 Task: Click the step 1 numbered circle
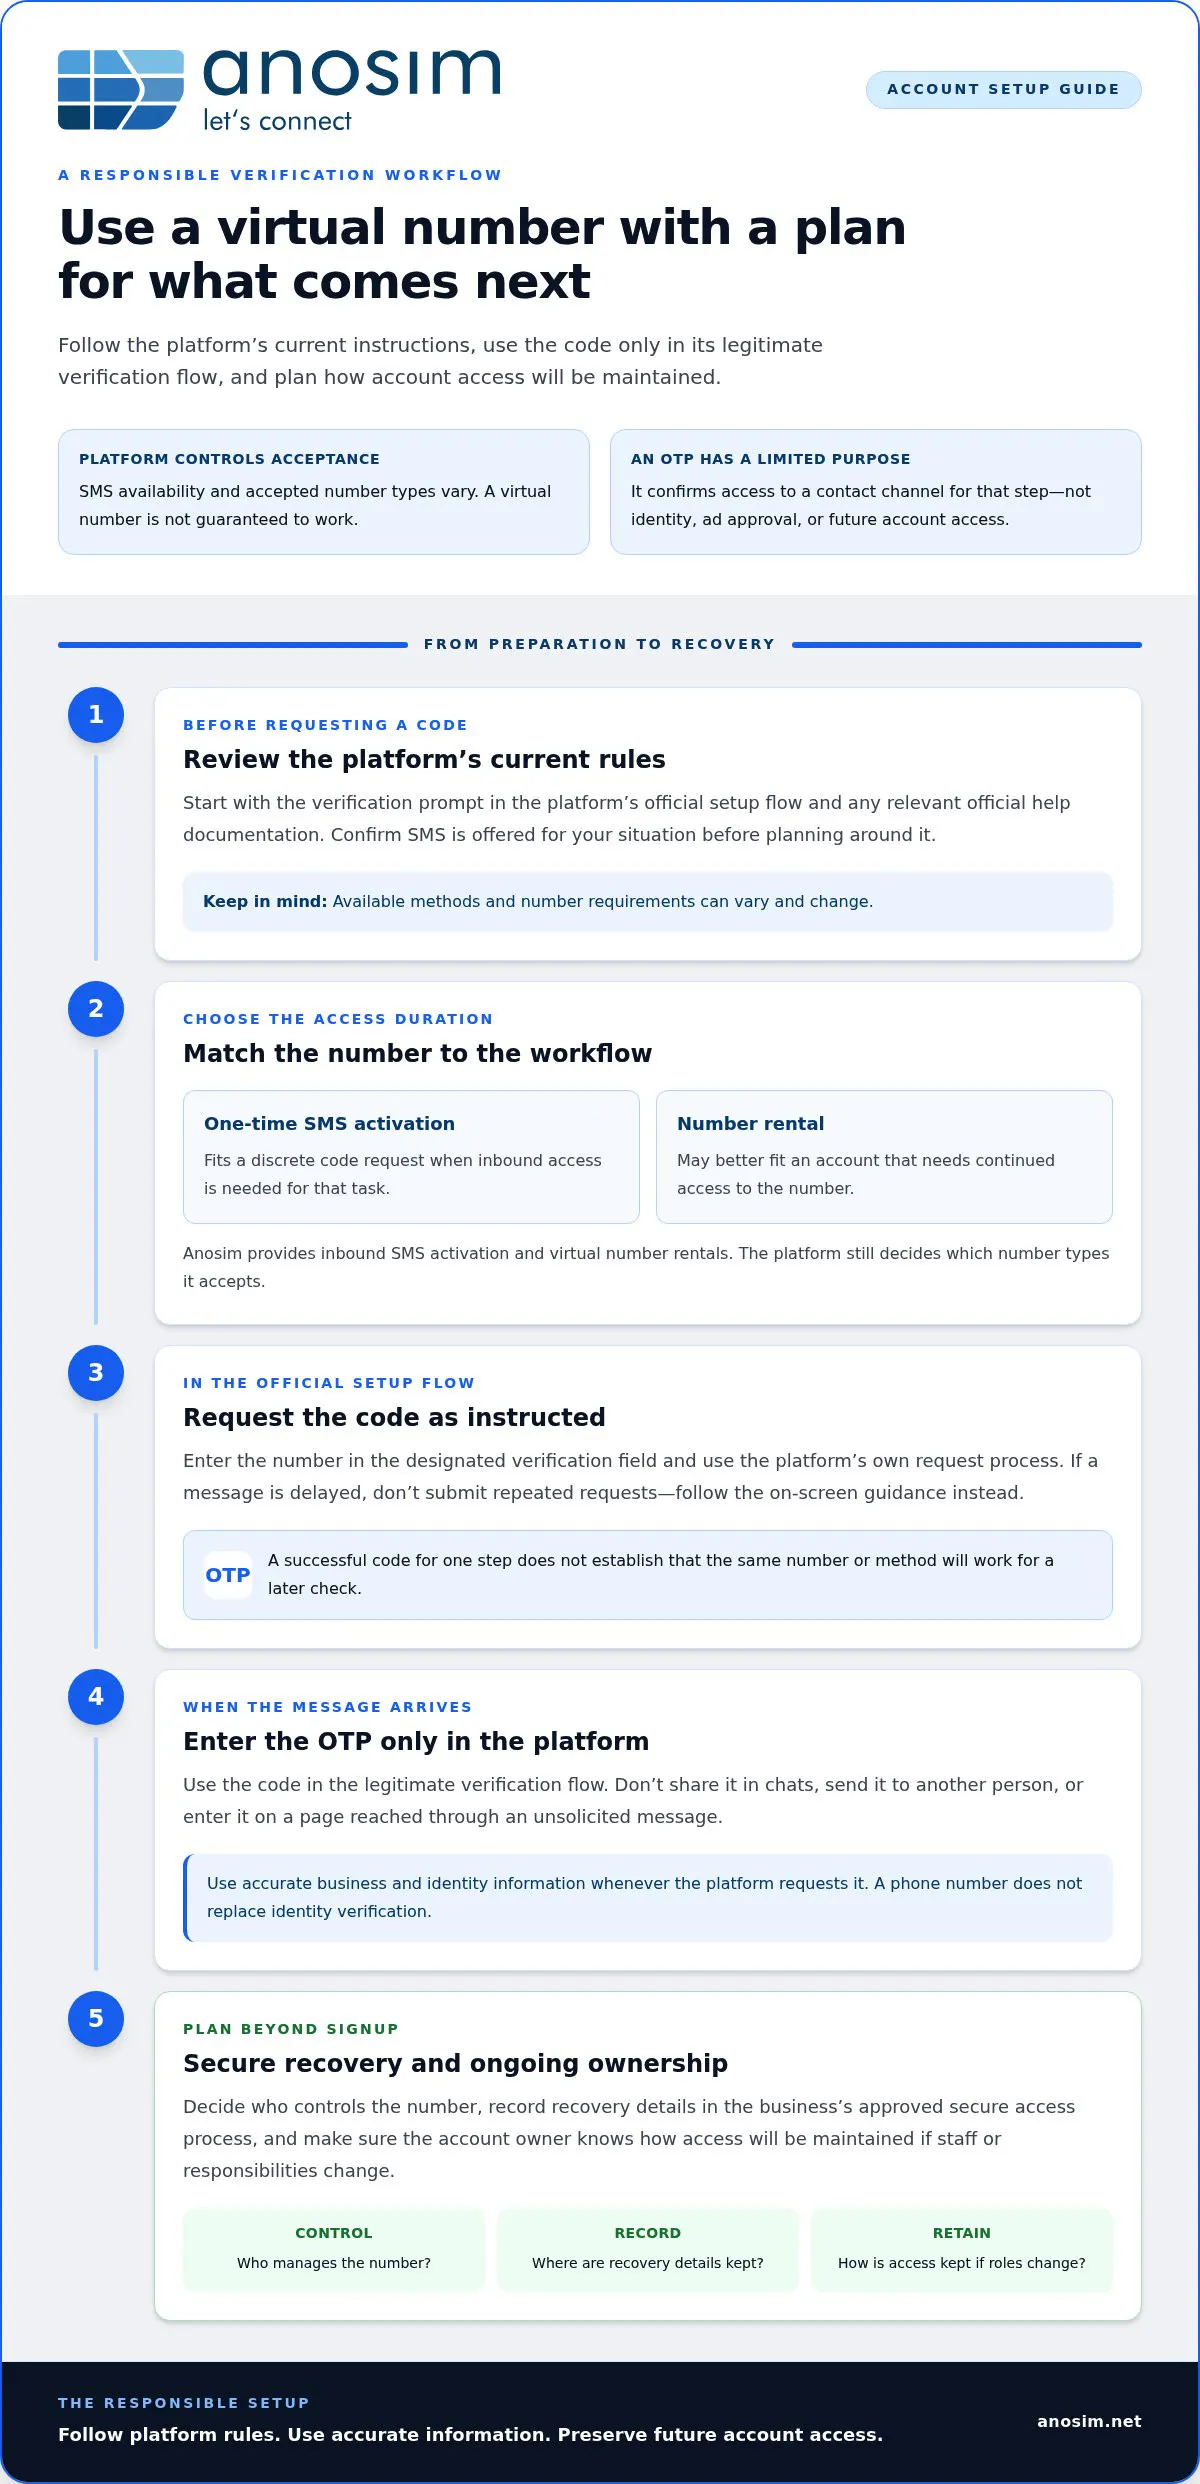(96, 715)
